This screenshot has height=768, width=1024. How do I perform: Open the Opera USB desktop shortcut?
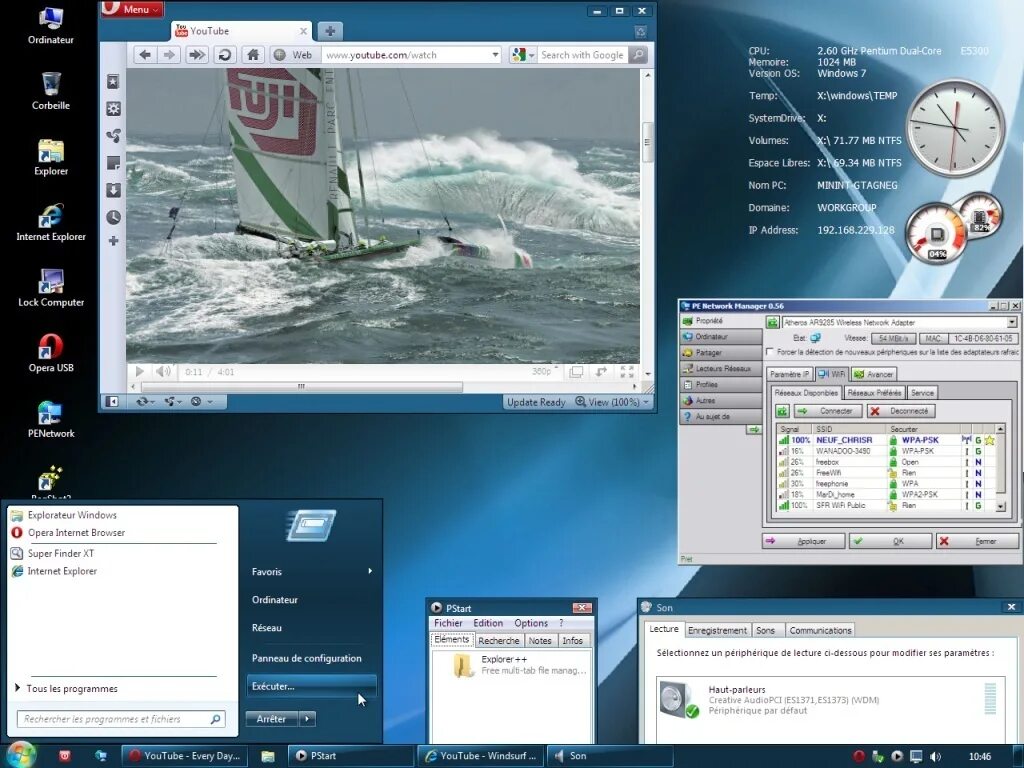click(x=51, y=353)
